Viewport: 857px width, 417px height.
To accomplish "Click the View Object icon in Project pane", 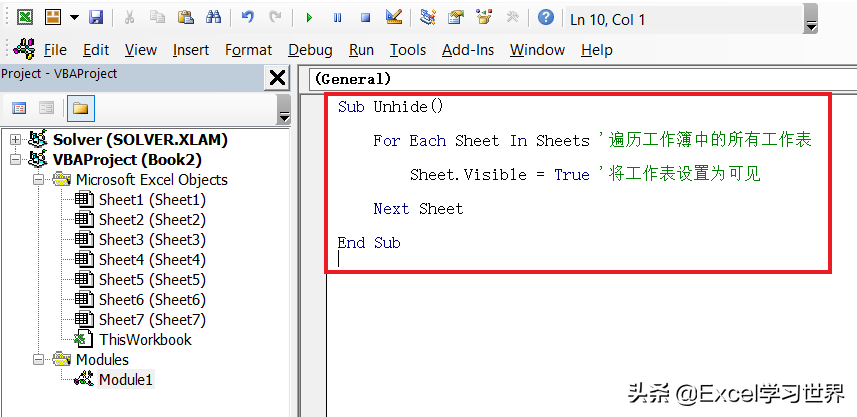I will tap(46, 108).
